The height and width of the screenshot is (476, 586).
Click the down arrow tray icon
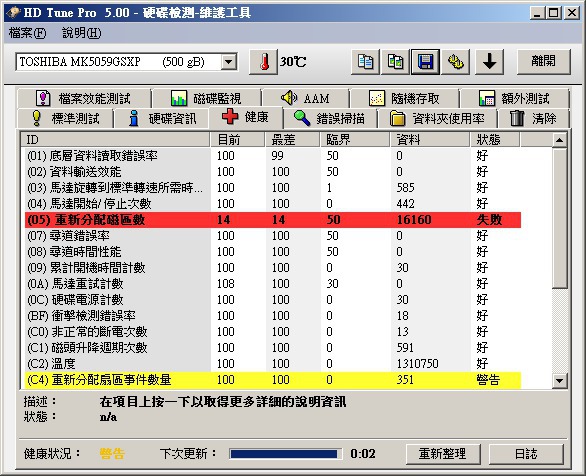[x=489, y=62]
